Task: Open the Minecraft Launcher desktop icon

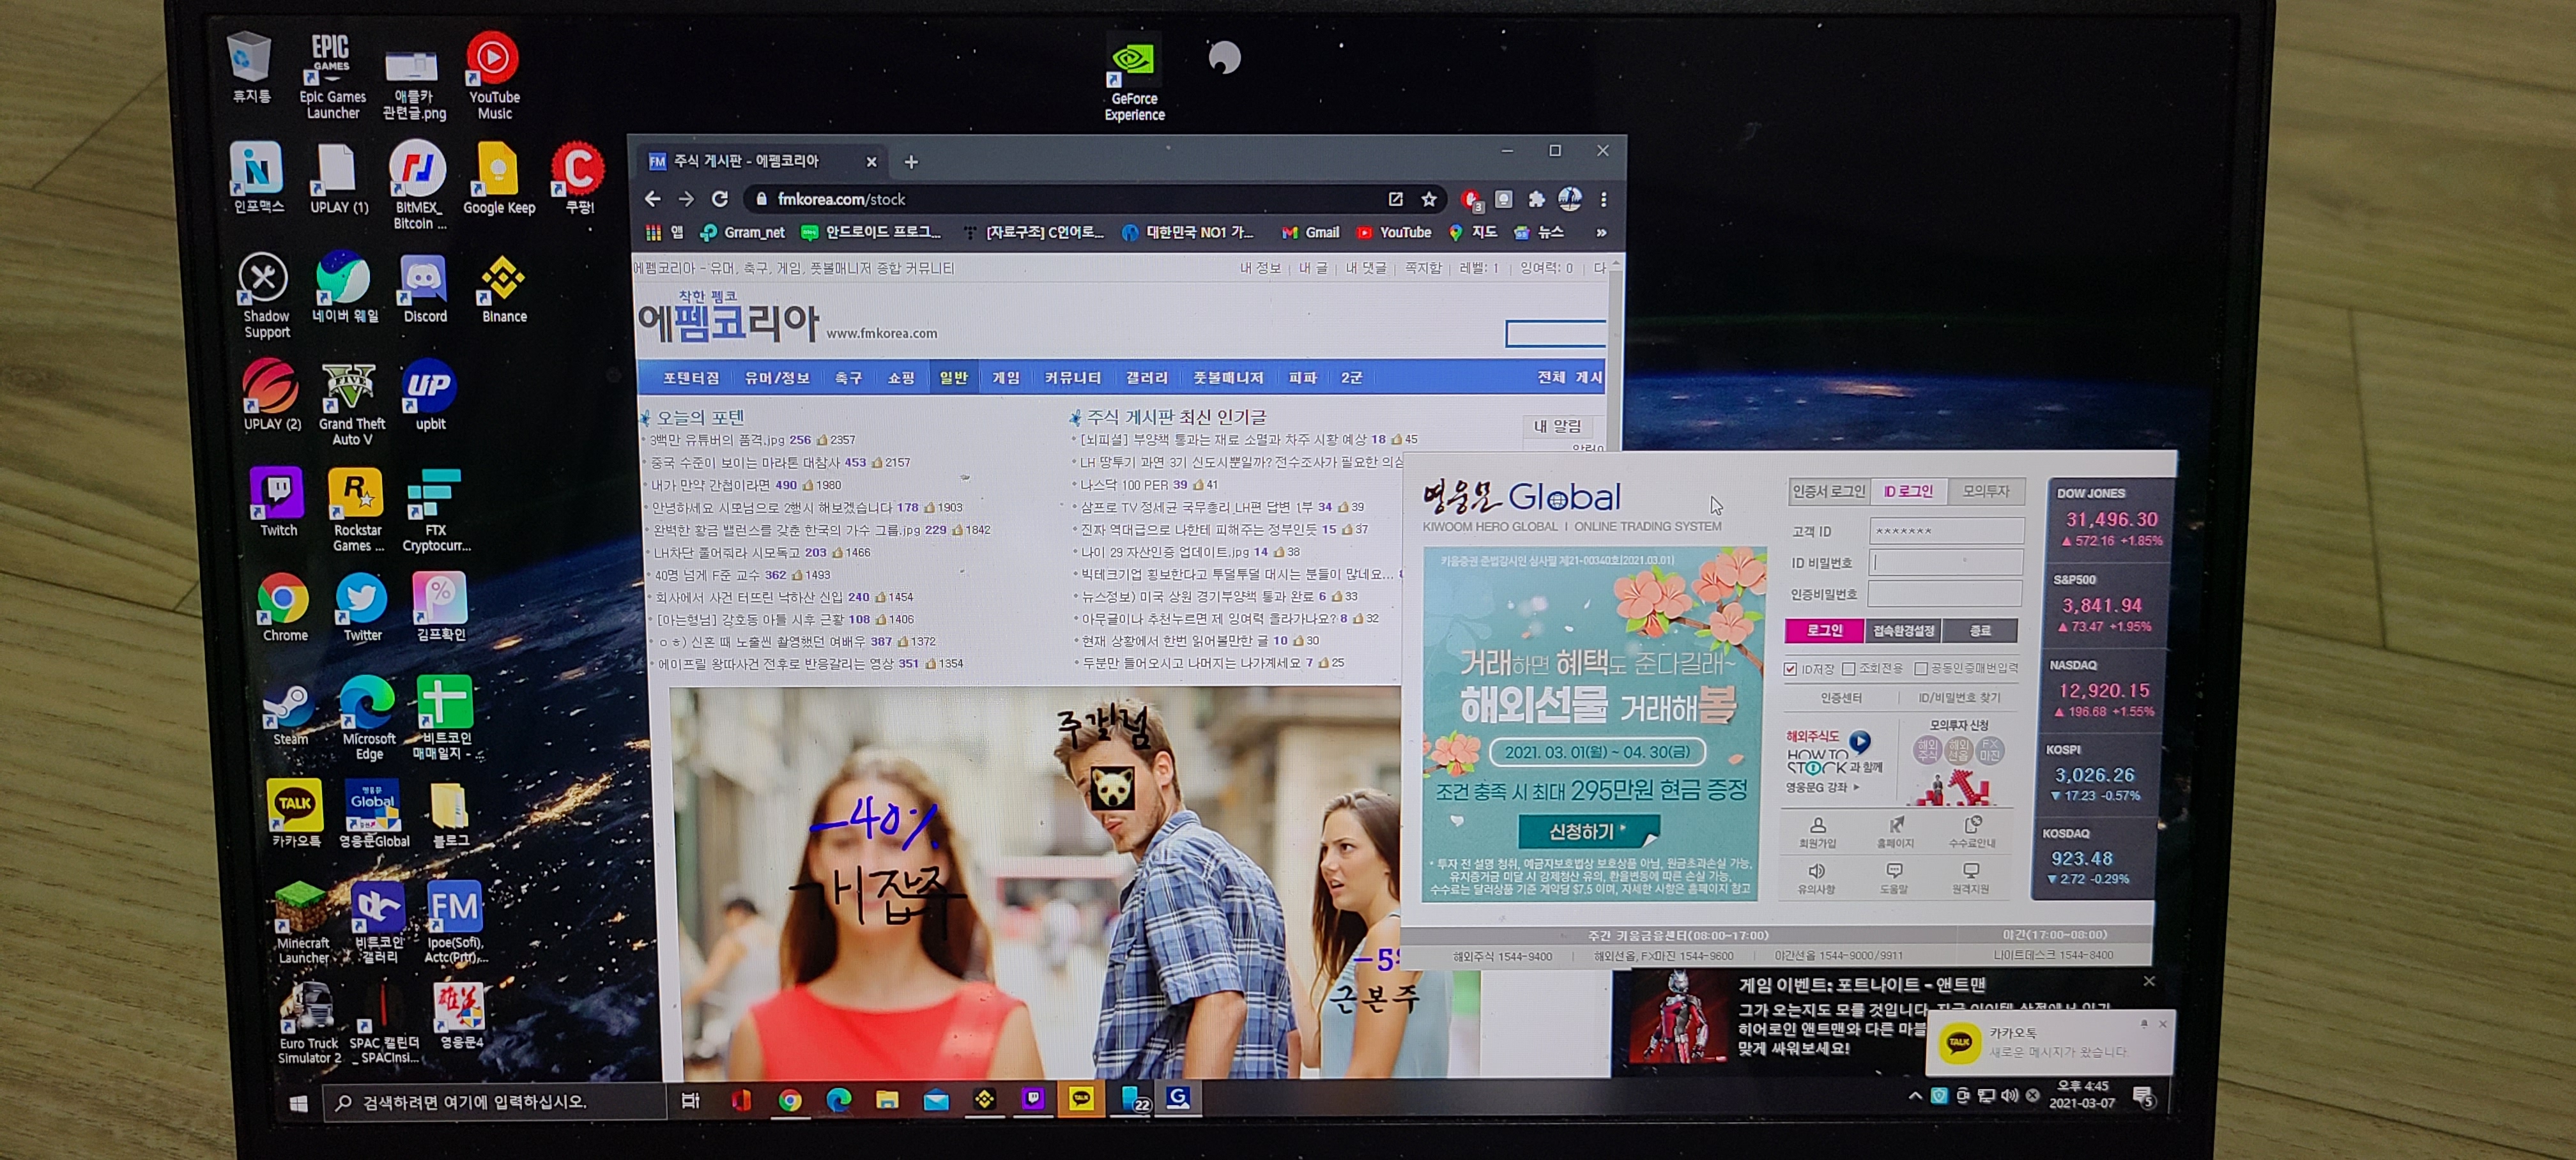Action: pyautogui.click(x=302, y=922)
